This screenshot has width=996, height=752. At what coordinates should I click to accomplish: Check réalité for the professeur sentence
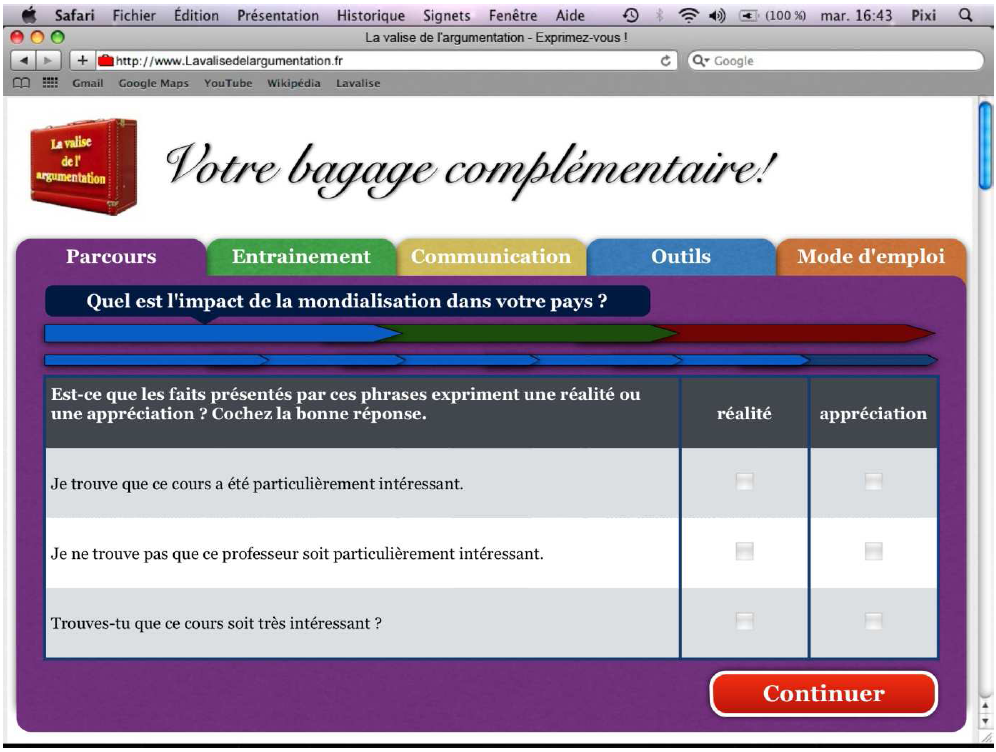pos(744,551)
